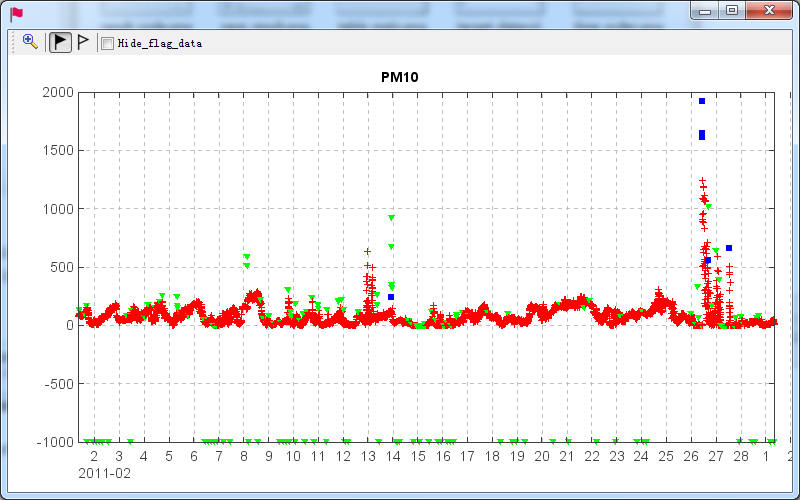
Task: Close the PM10 plot window
Action: click(769, 10)
